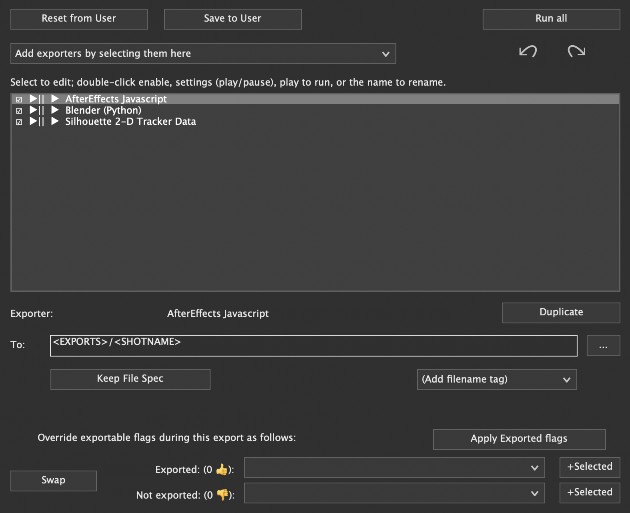Click the export path 'To' input field
Image resolution: width=630 pixels, height=513 pixels.
point(313,345)
